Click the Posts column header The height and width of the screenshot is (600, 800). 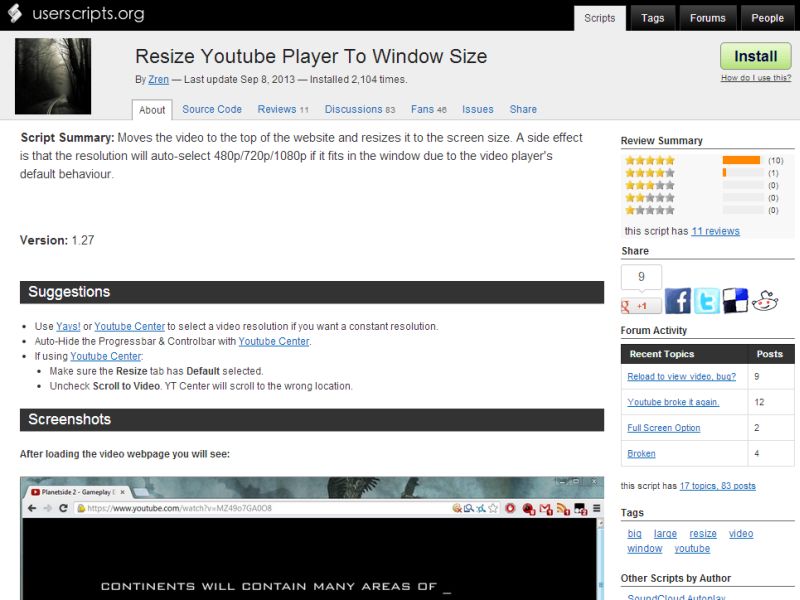click(769, 354)
